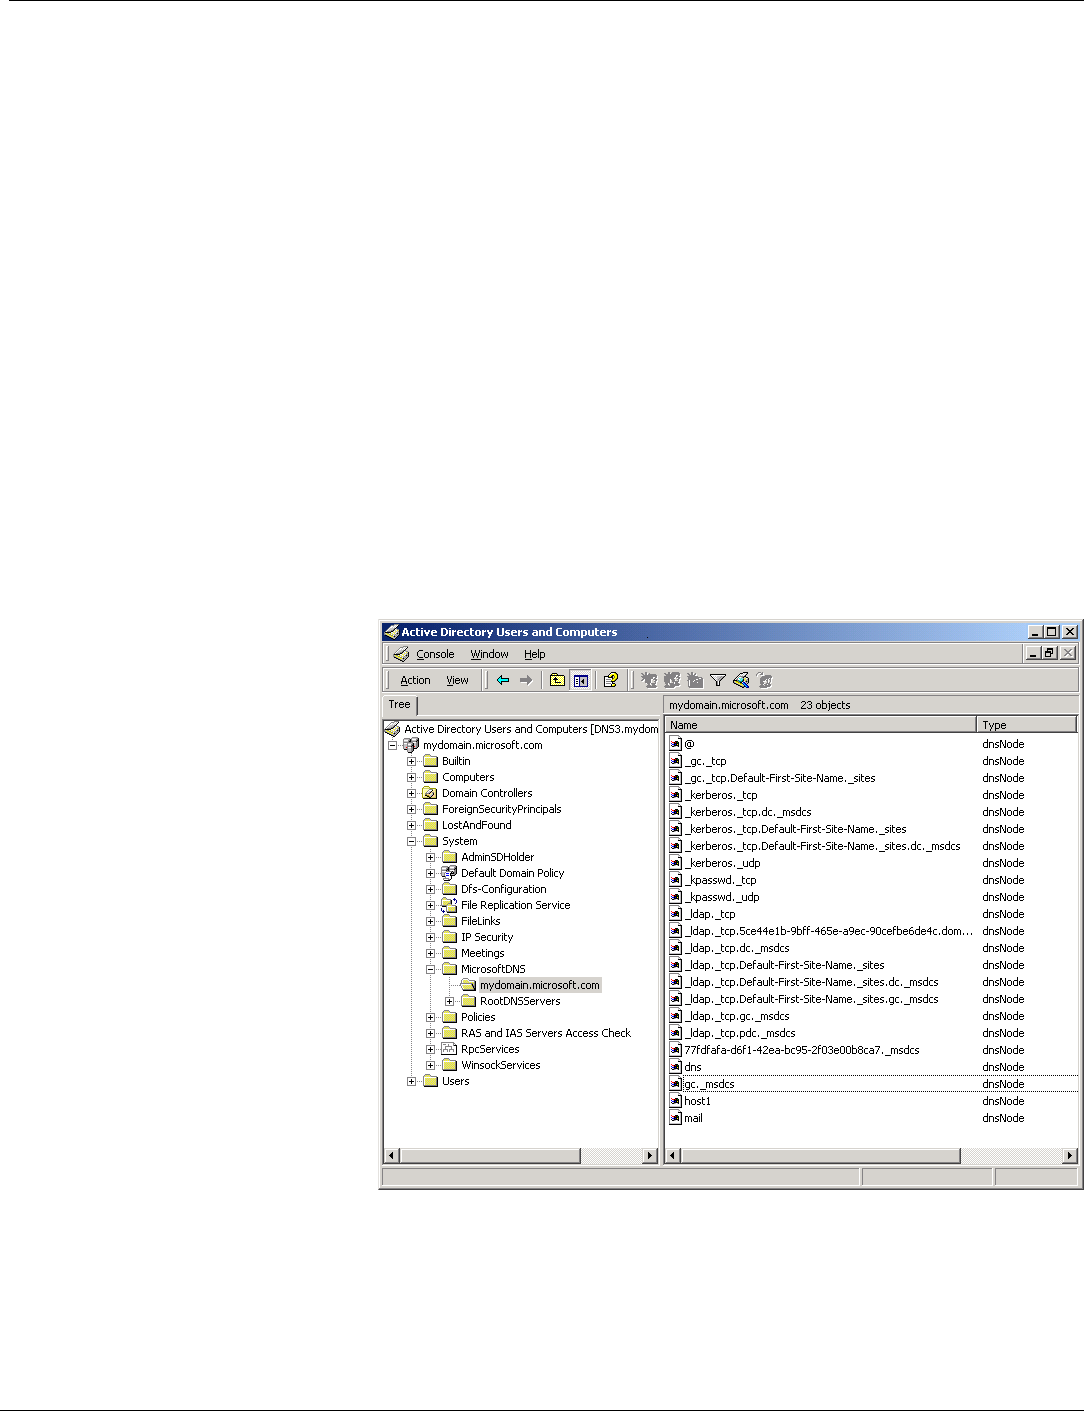The image size is (1084, 1411).
Task: Click the Find objects toolbar icon
Action: click(741, 680)
